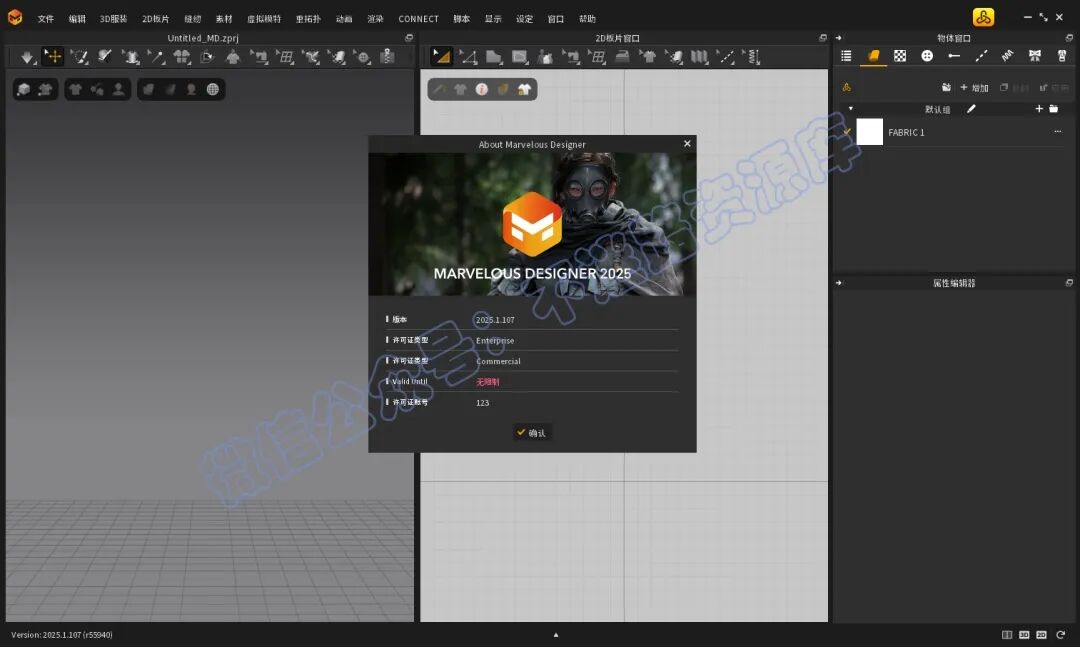Click the reset layout icon in status bar
The image size is (1080, 647).
point(1061,635)
